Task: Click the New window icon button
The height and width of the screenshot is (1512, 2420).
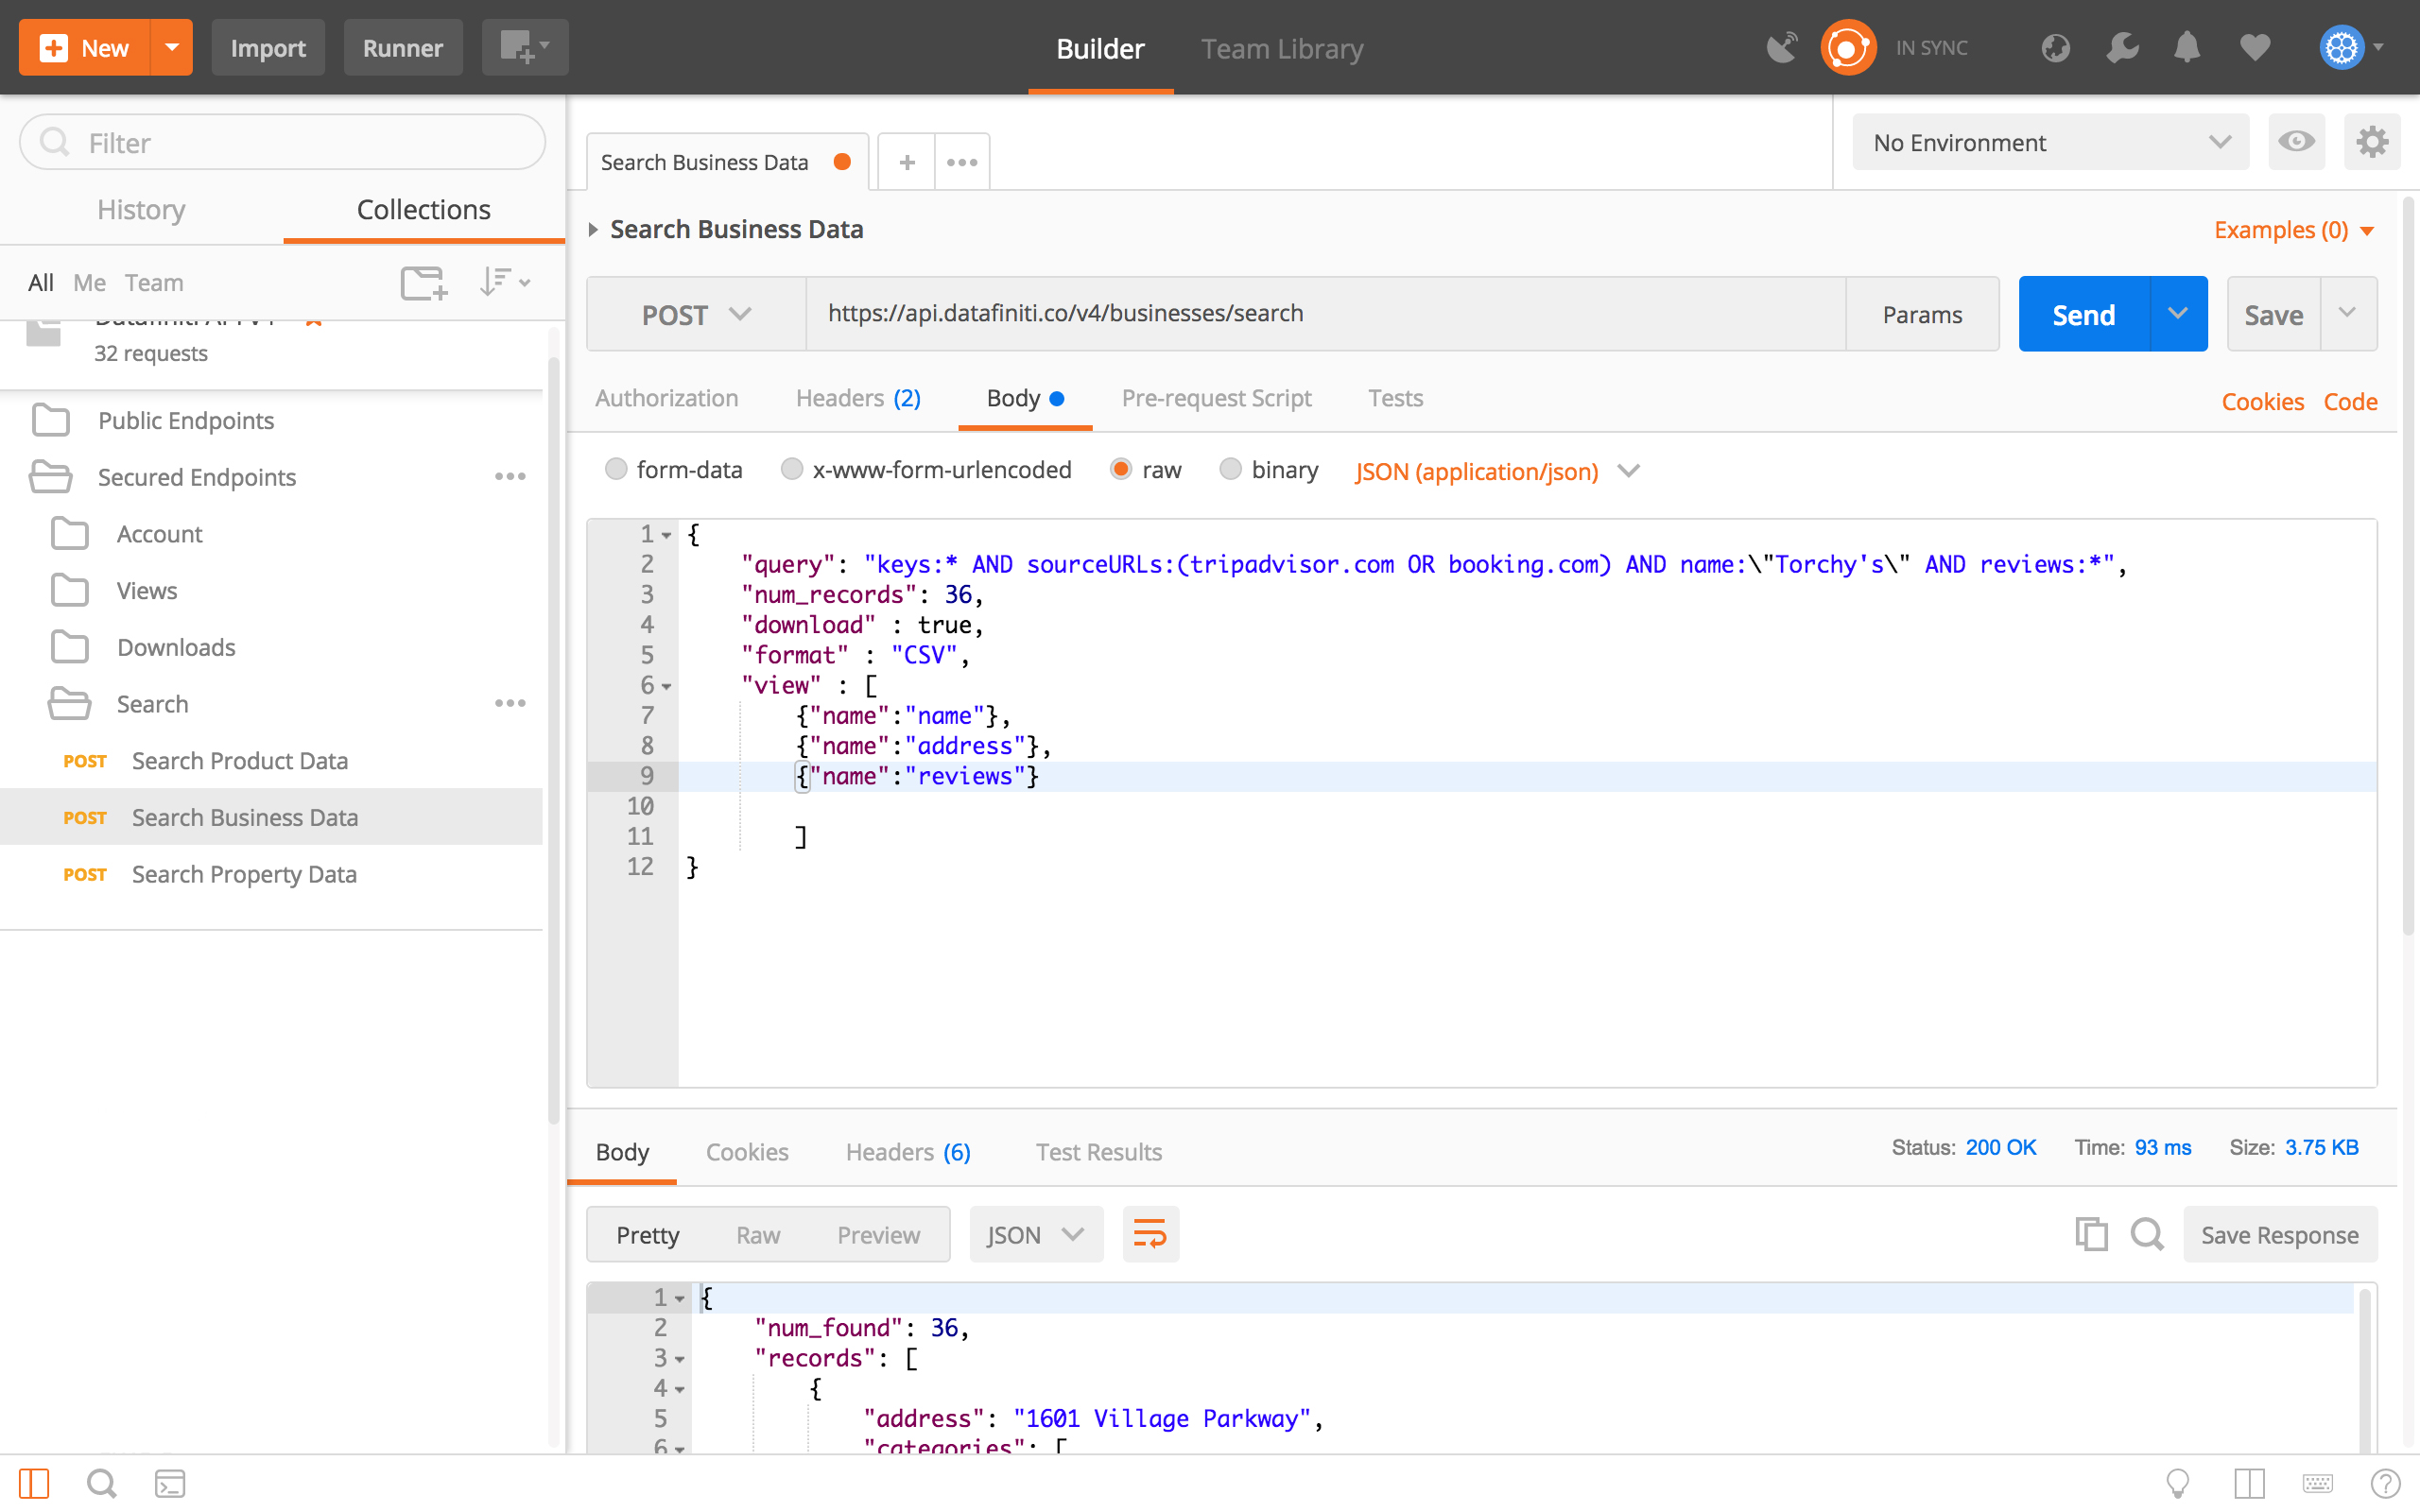Action: click(524, 47)
